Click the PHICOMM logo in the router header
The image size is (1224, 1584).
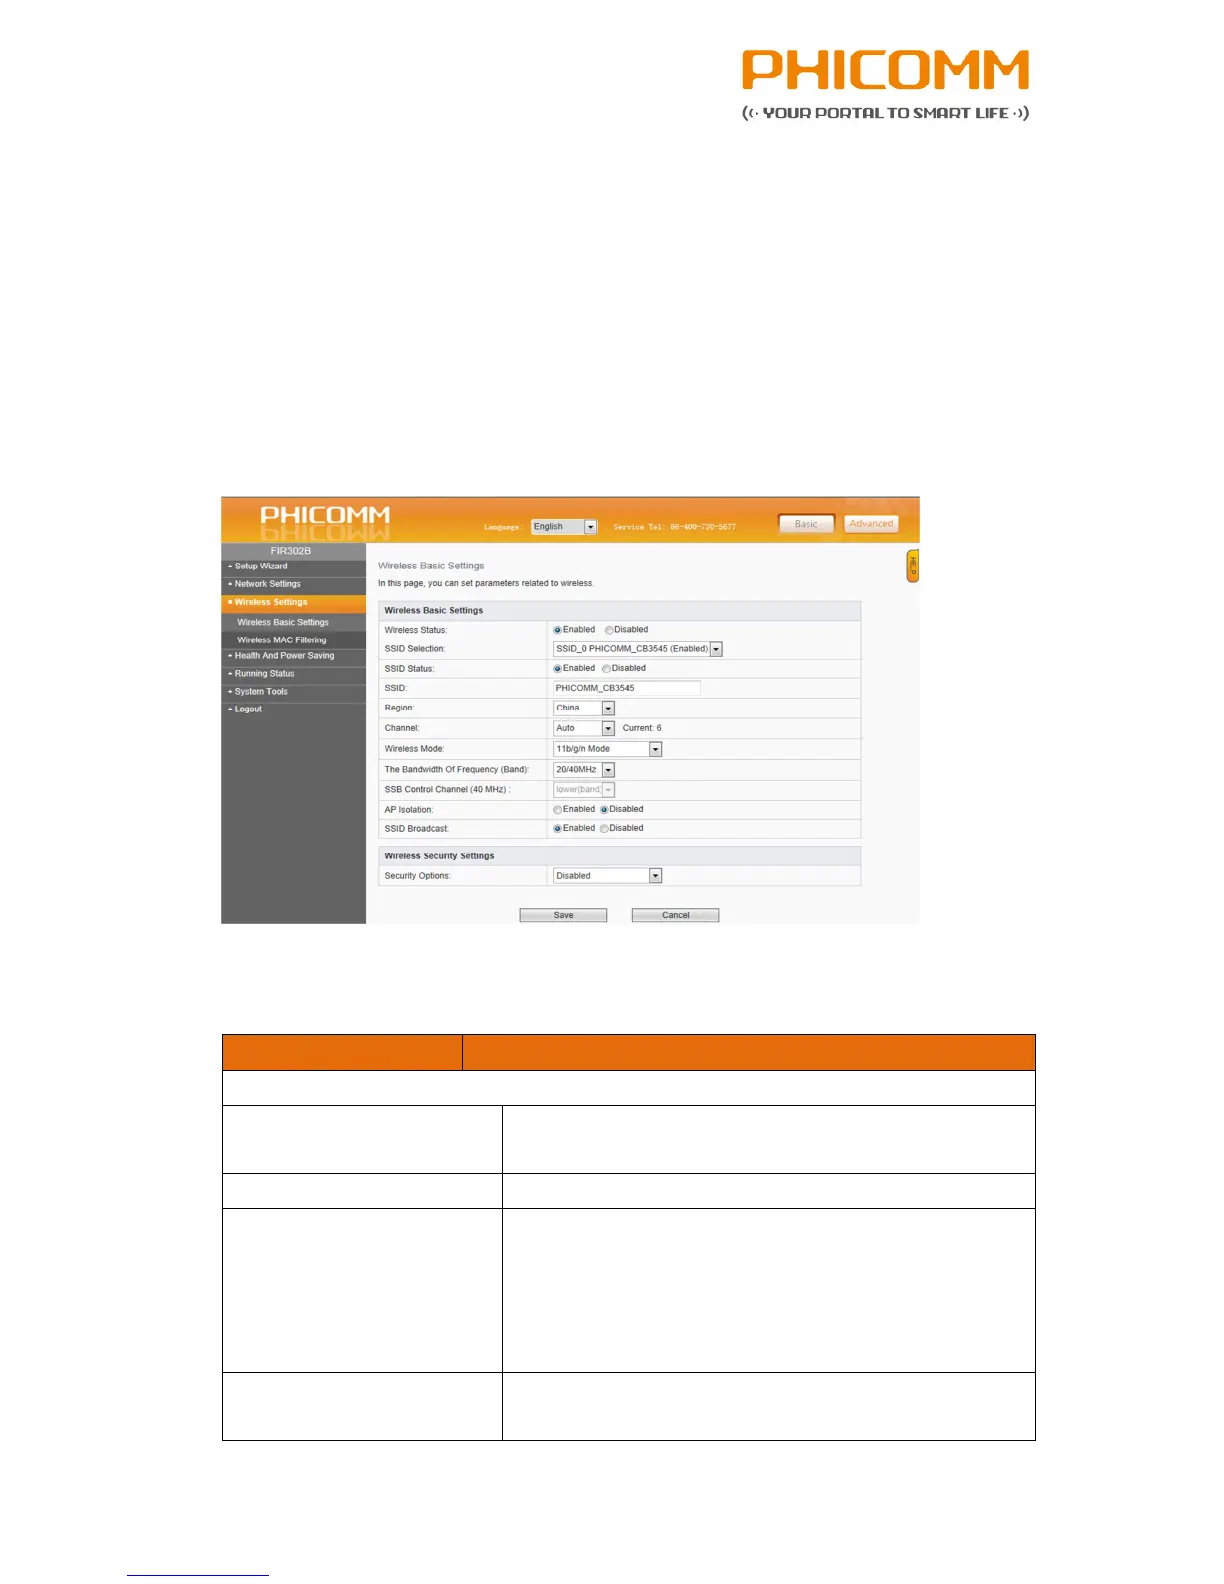[325, 515]
